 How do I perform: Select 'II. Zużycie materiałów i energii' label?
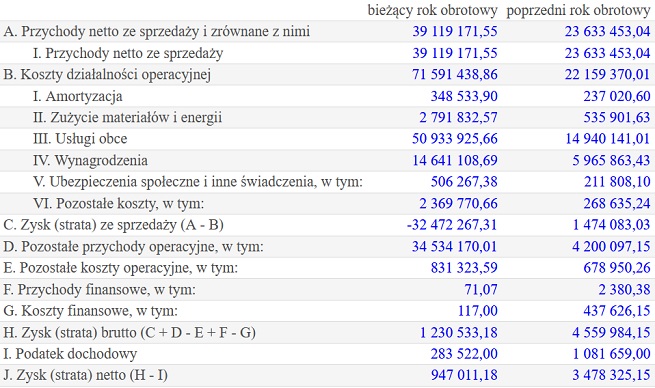[x=127, y=118]
